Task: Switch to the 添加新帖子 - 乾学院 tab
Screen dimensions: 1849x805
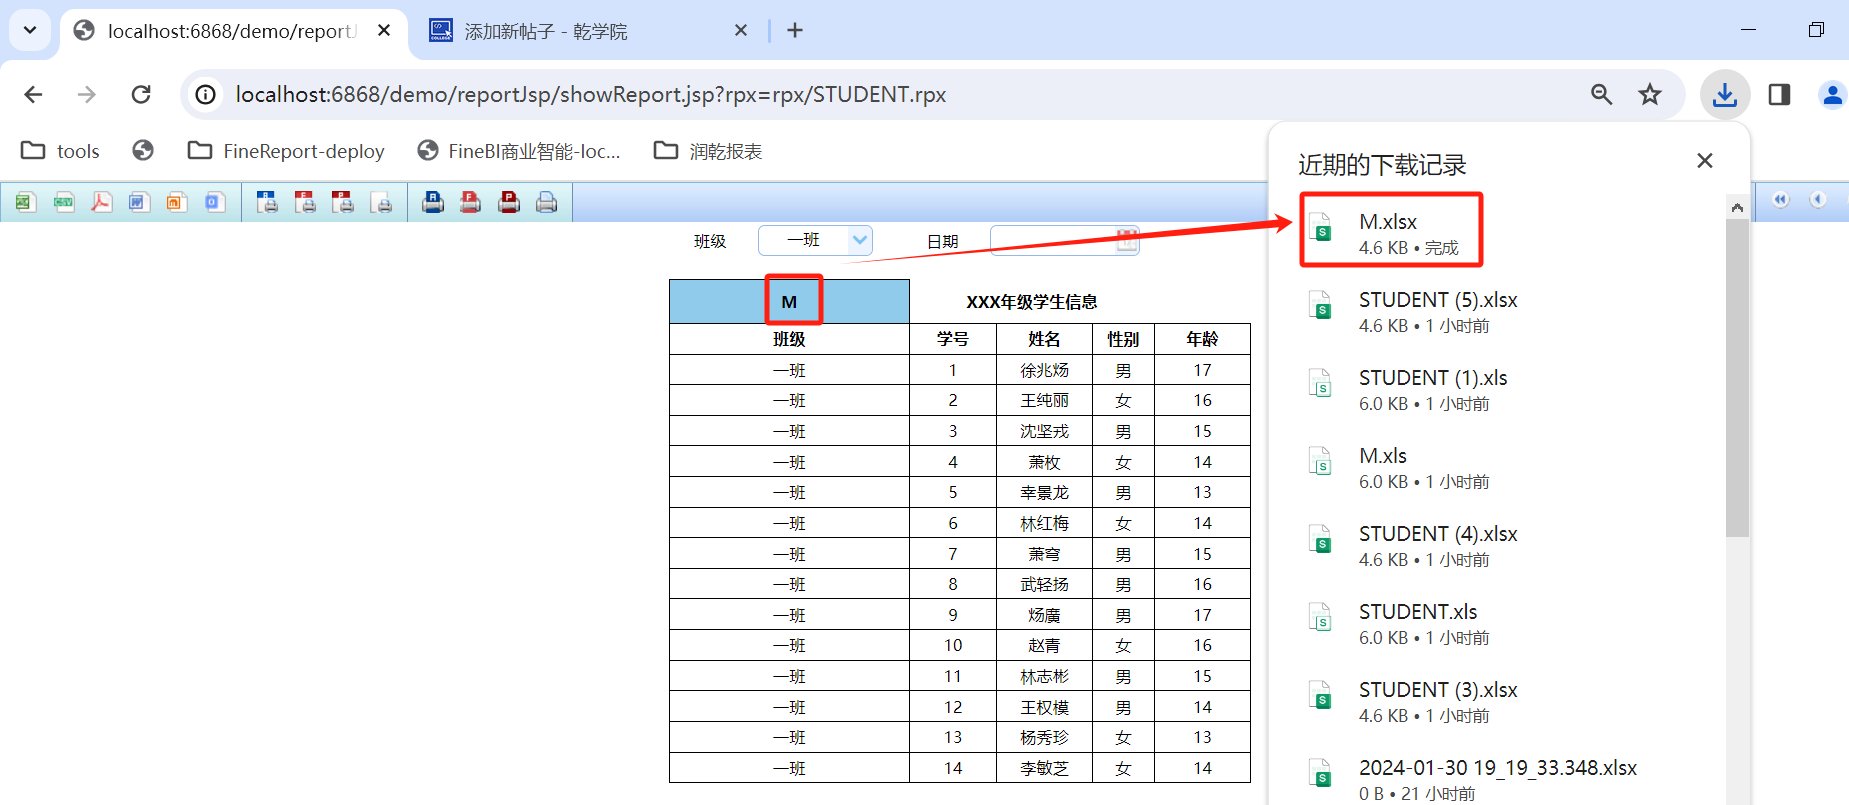Action: point(545,31)
